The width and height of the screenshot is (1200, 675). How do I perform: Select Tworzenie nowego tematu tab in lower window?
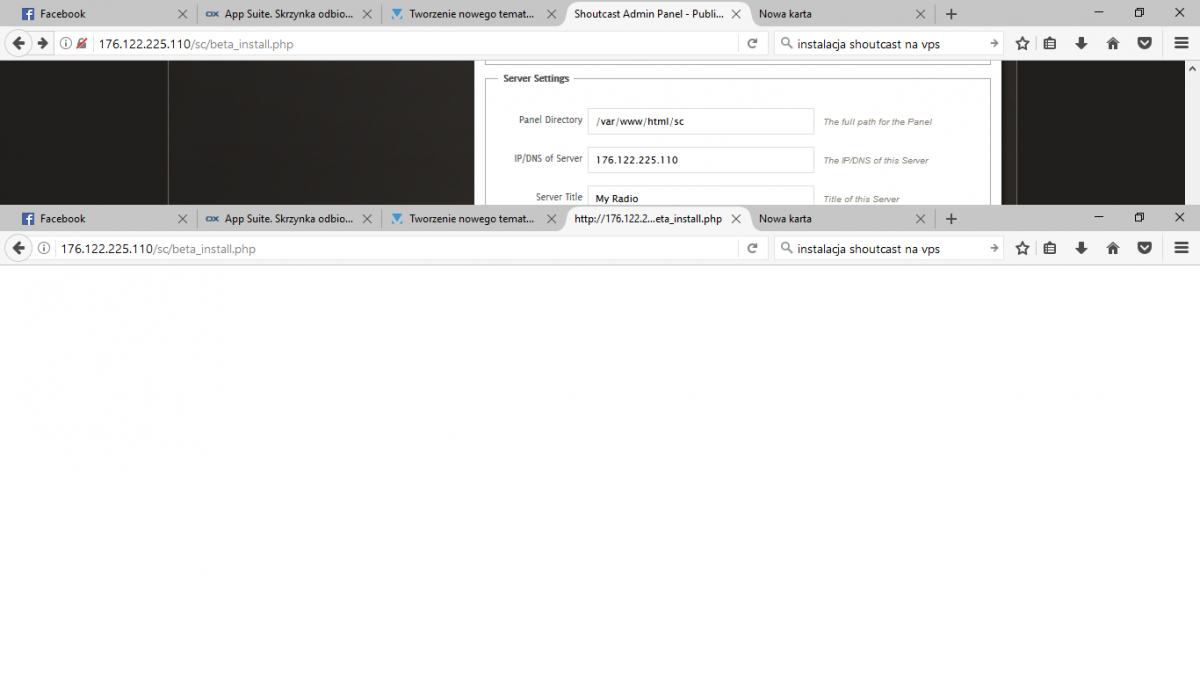[x=474, y=218]
